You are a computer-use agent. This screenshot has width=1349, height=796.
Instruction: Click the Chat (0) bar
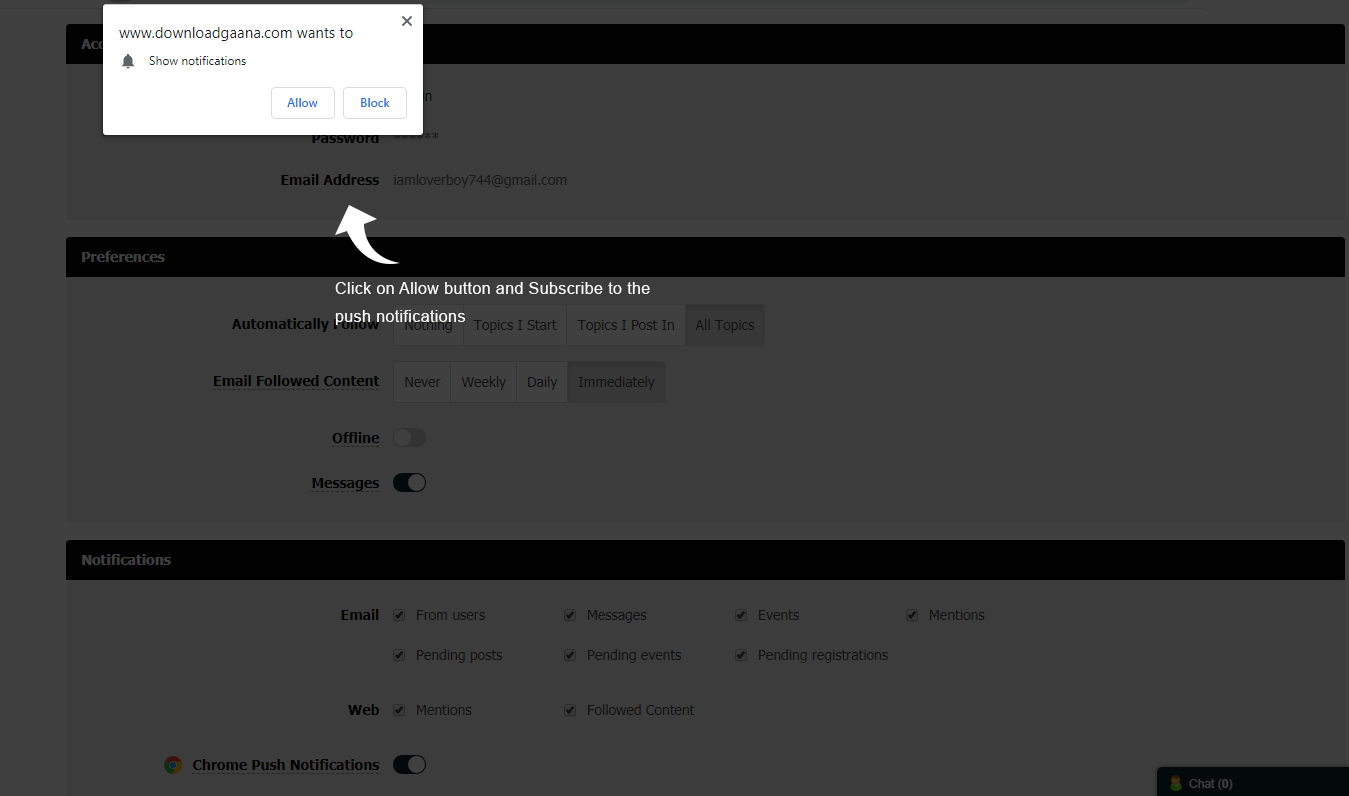(1210, 784)
